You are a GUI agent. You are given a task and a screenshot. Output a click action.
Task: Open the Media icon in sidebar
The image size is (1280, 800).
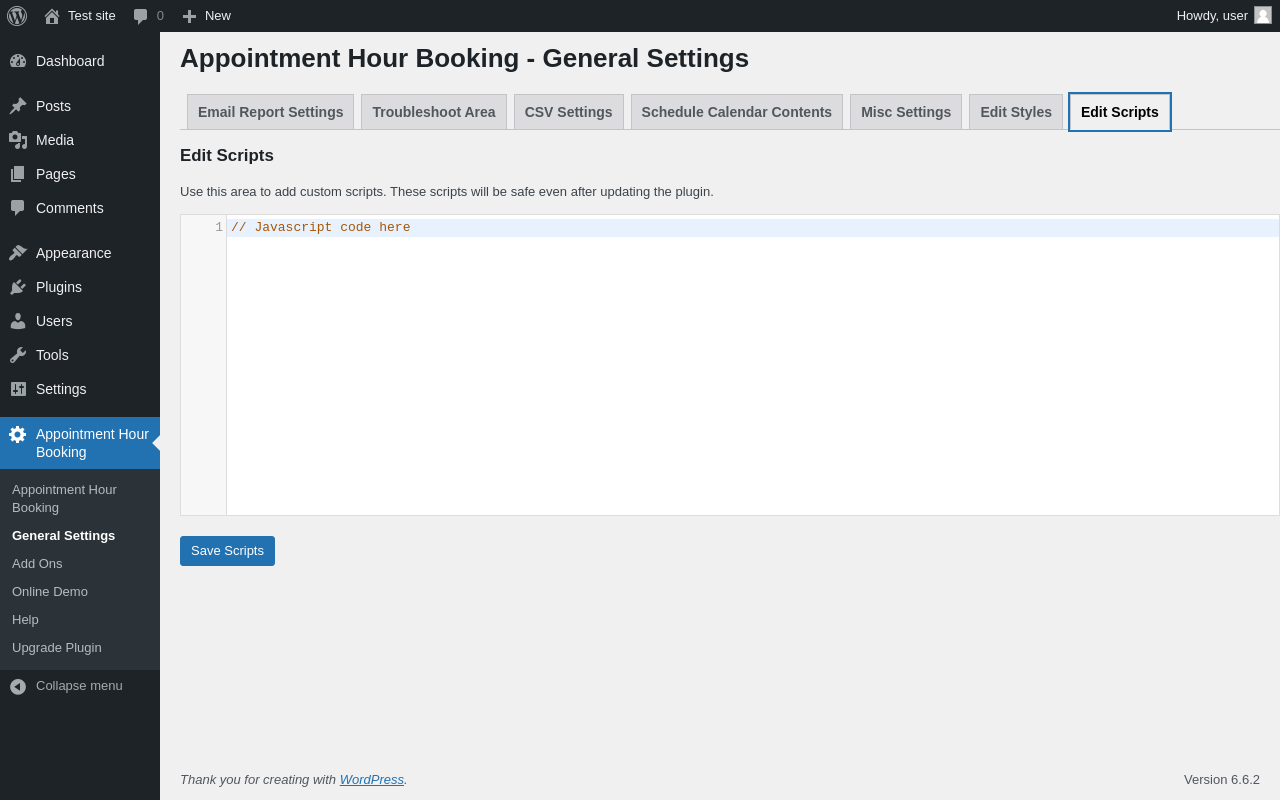pos(18,140)
